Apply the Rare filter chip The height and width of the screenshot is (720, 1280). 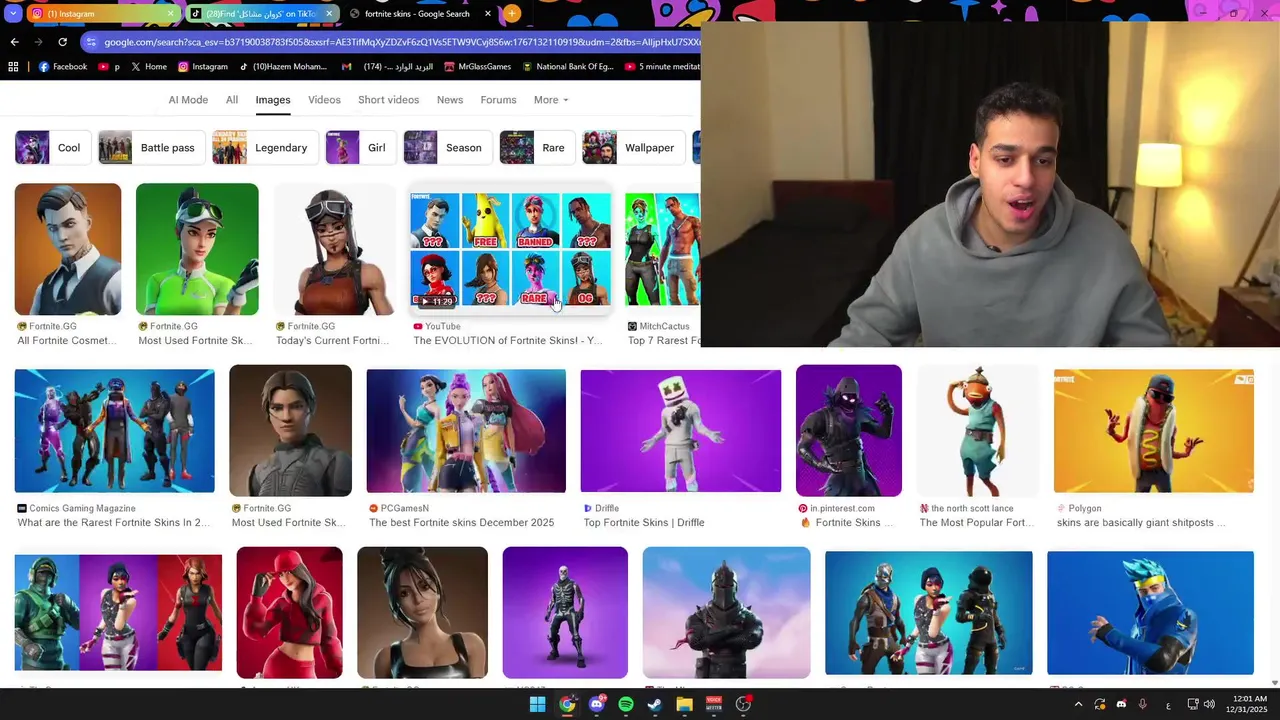537,148
